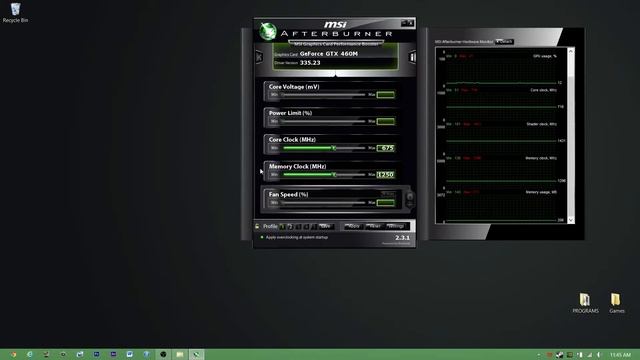Click the hardware monitor vertical scrollbar thumb
640x360 pixels.
pos(571,67)
